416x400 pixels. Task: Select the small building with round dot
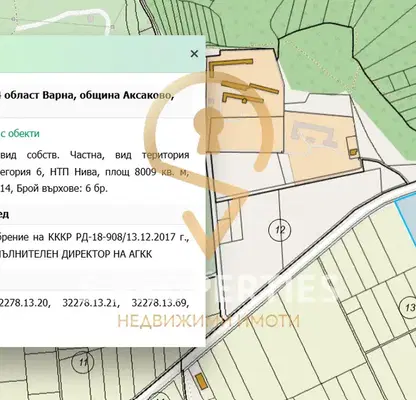[x=235, y=98]
